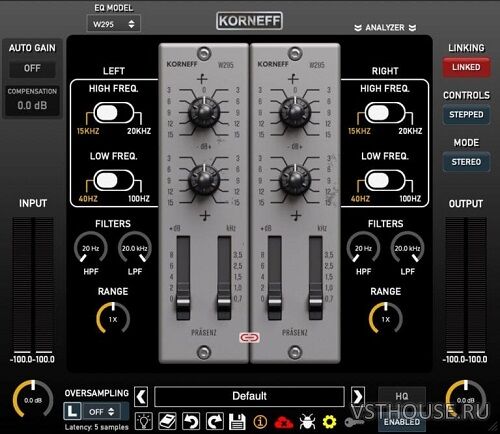Click the red cloud update icon
500x434 pixels.
point(283,422)
